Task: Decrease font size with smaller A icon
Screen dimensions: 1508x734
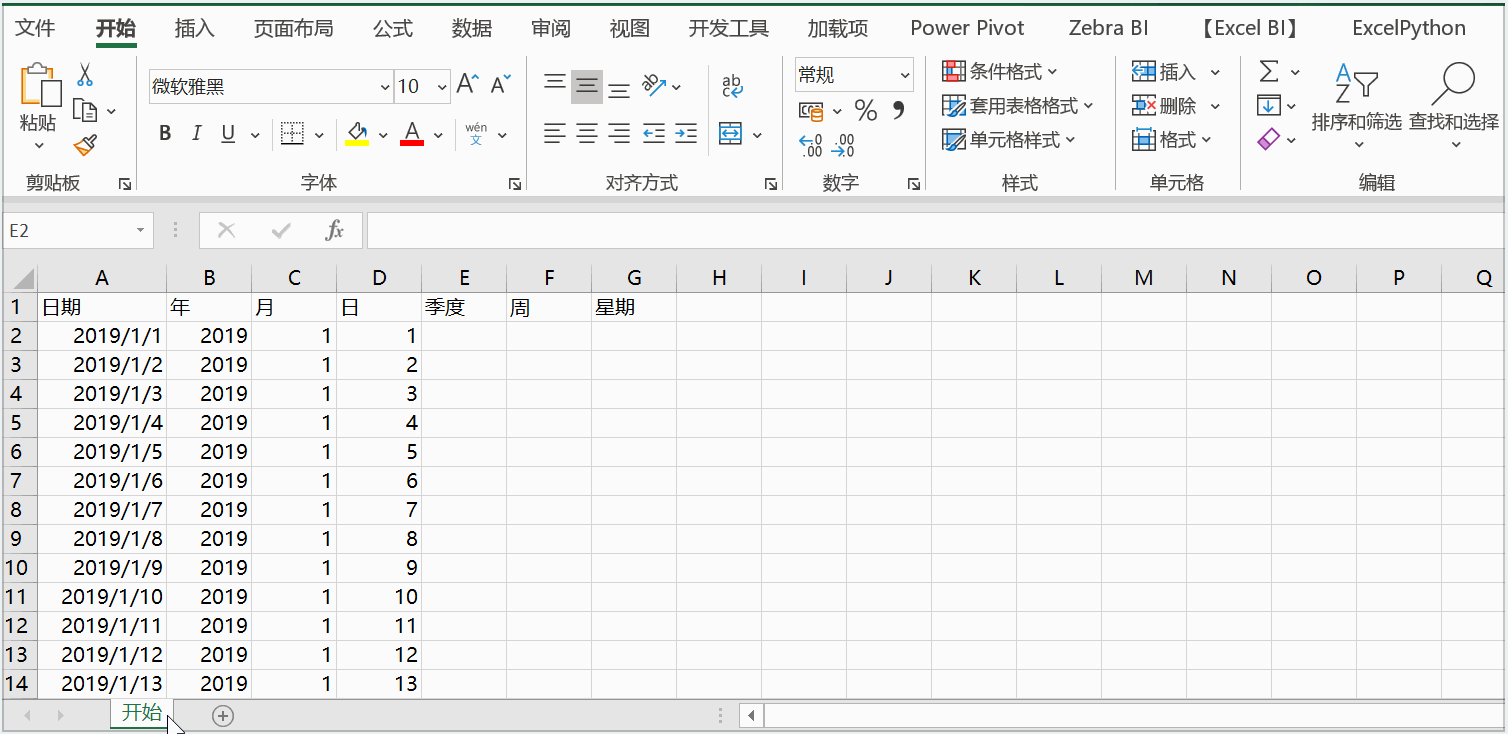Action: pyautogui.click(x=501, y=84)
